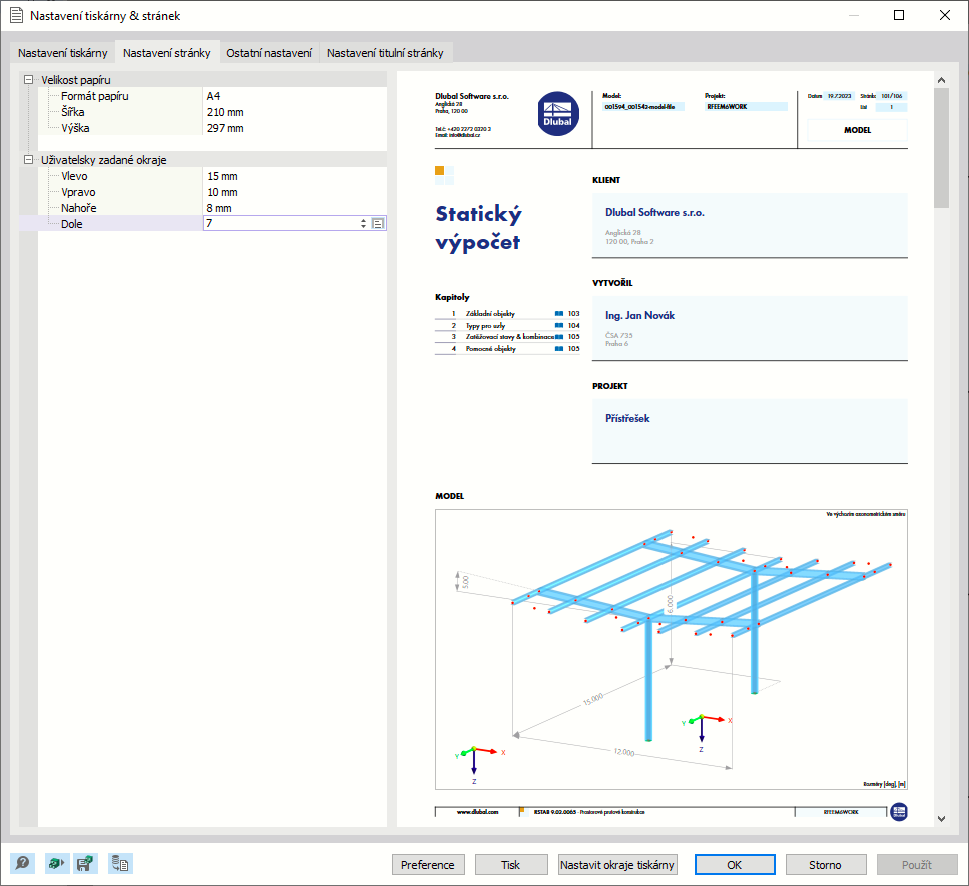
Task: Click Nastavit okraje tiskárny button
Action: tap(617, 865)
